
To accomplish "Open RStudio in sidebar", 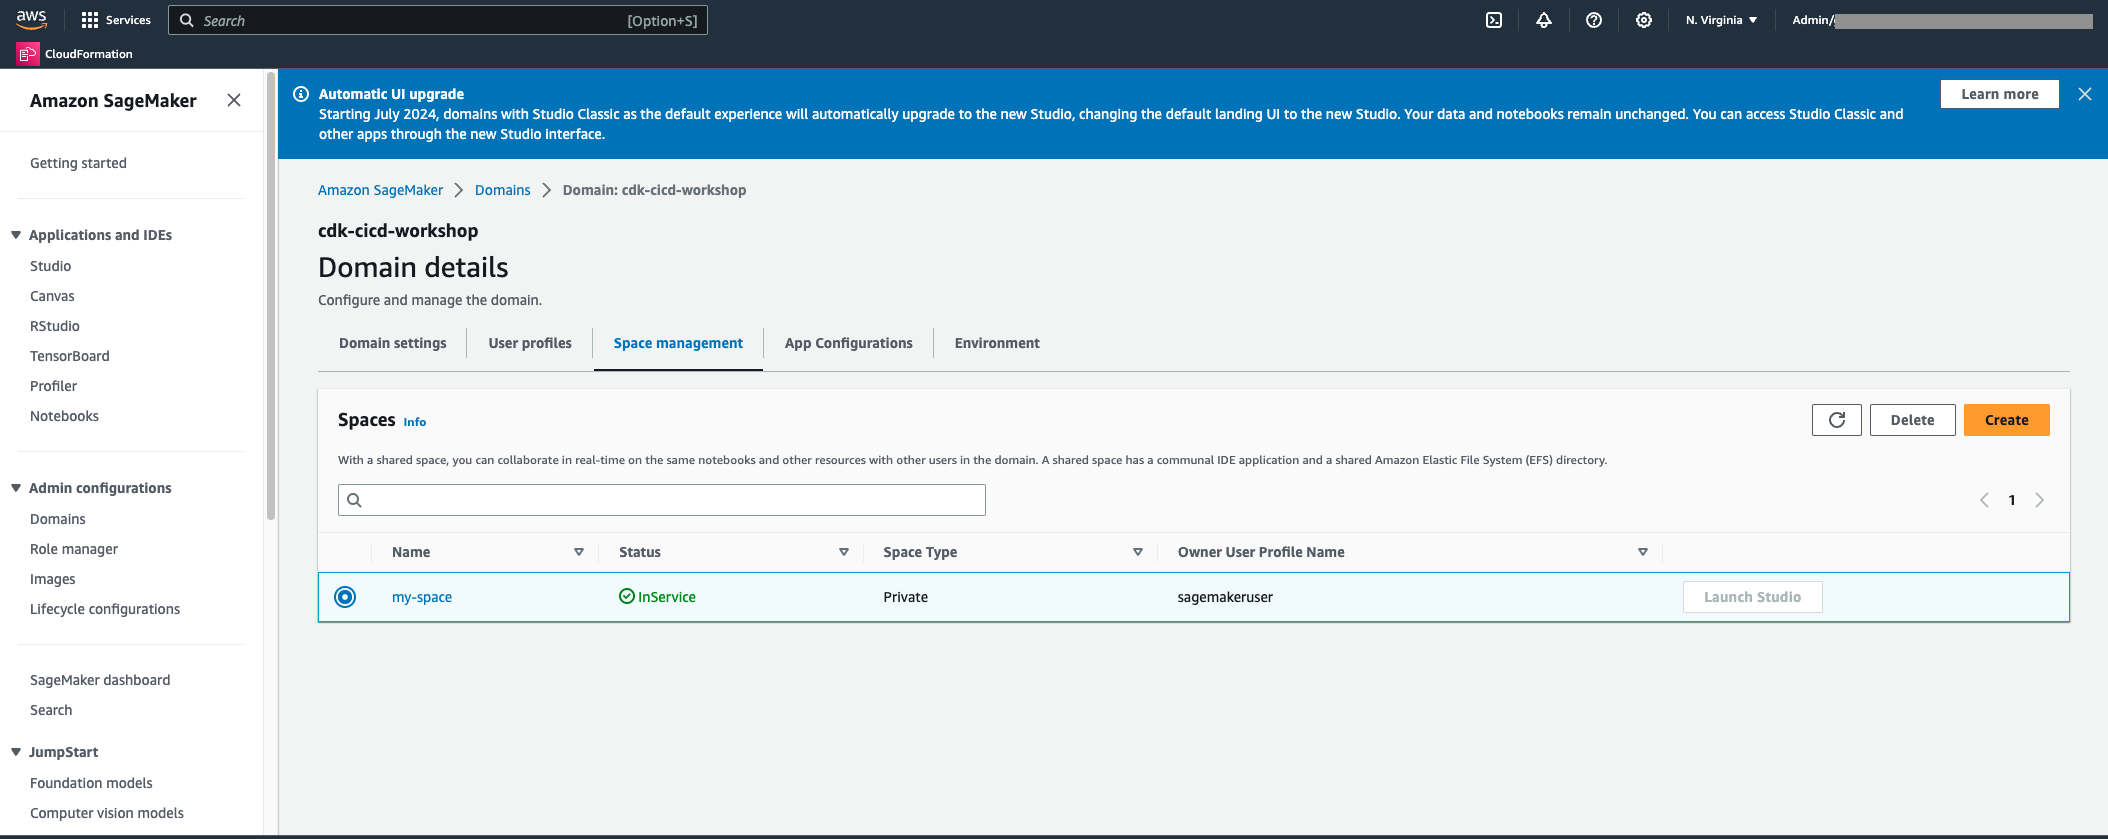I will click(x=55, y=326).
